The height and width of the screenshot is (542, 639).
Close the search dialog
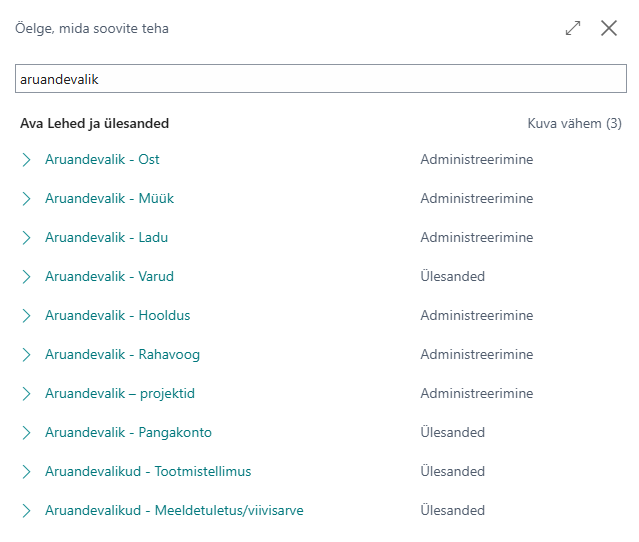tap(609, 28)
